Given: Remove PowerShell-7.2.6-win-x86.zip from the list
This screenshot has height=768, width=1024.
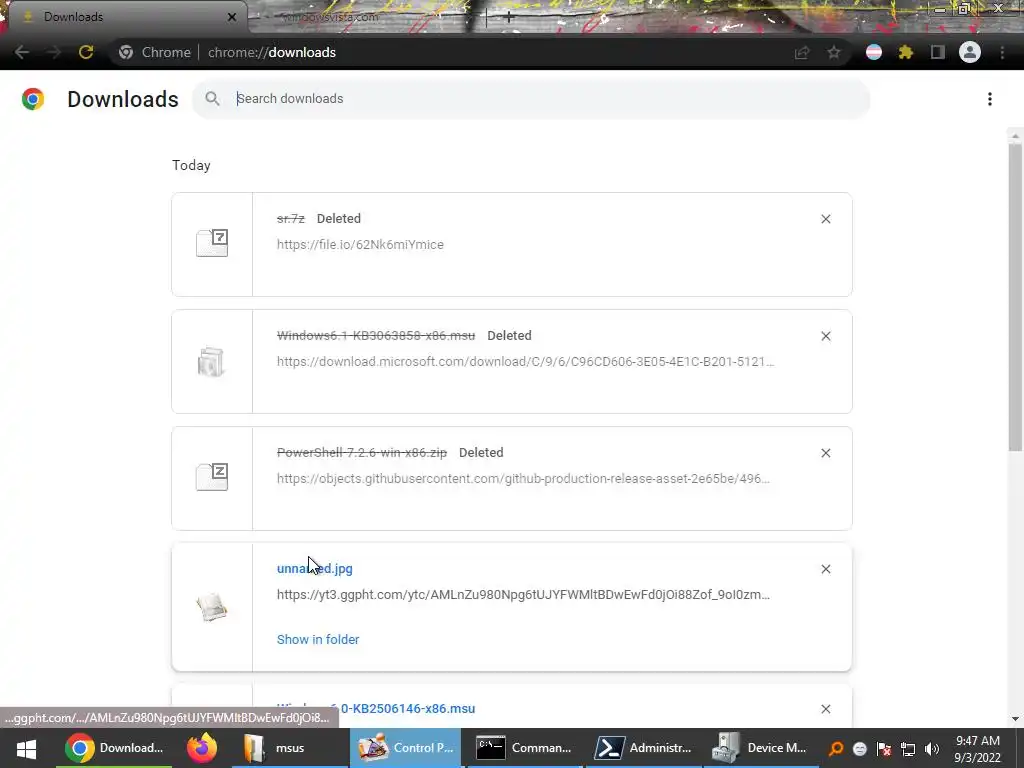Looking at the screenshot, I should [x=825, y=453].
